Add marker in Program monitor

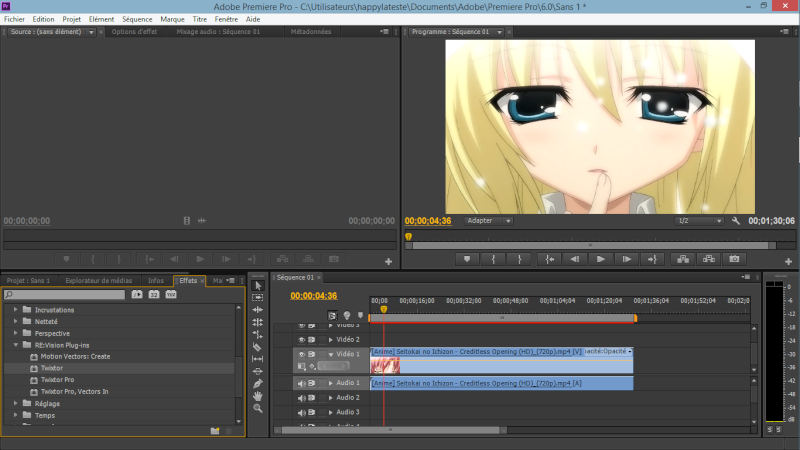pyautogui.click(x=467, y=259)
